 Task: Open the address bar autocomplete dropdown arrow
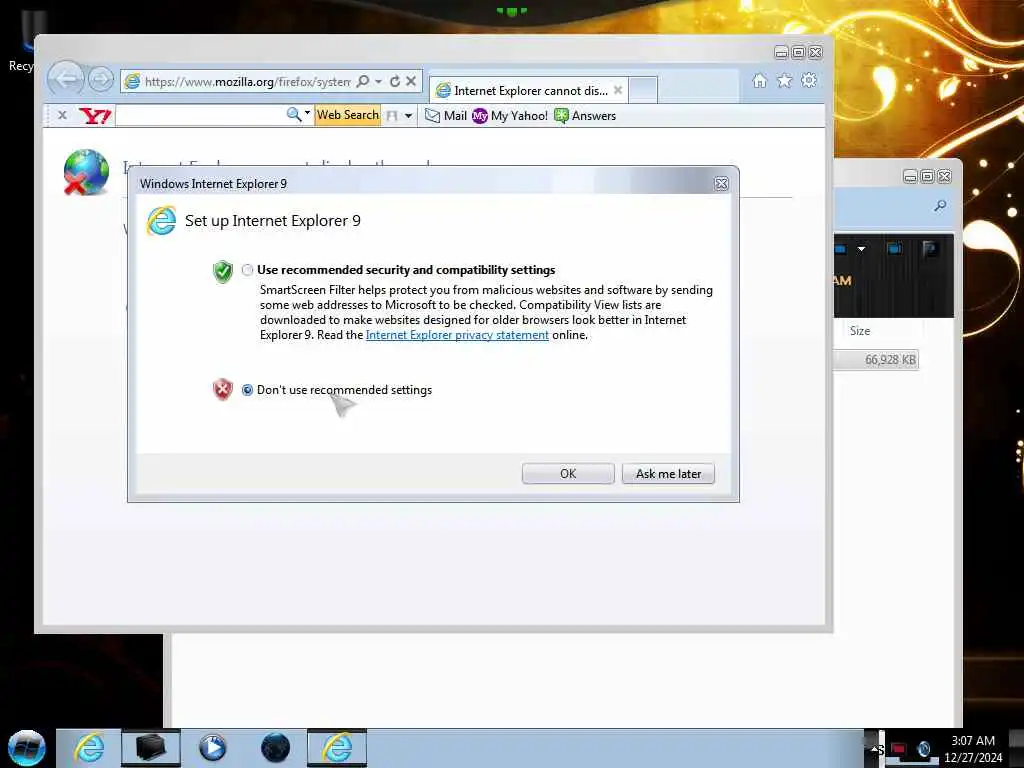click(x=378, y=82)
